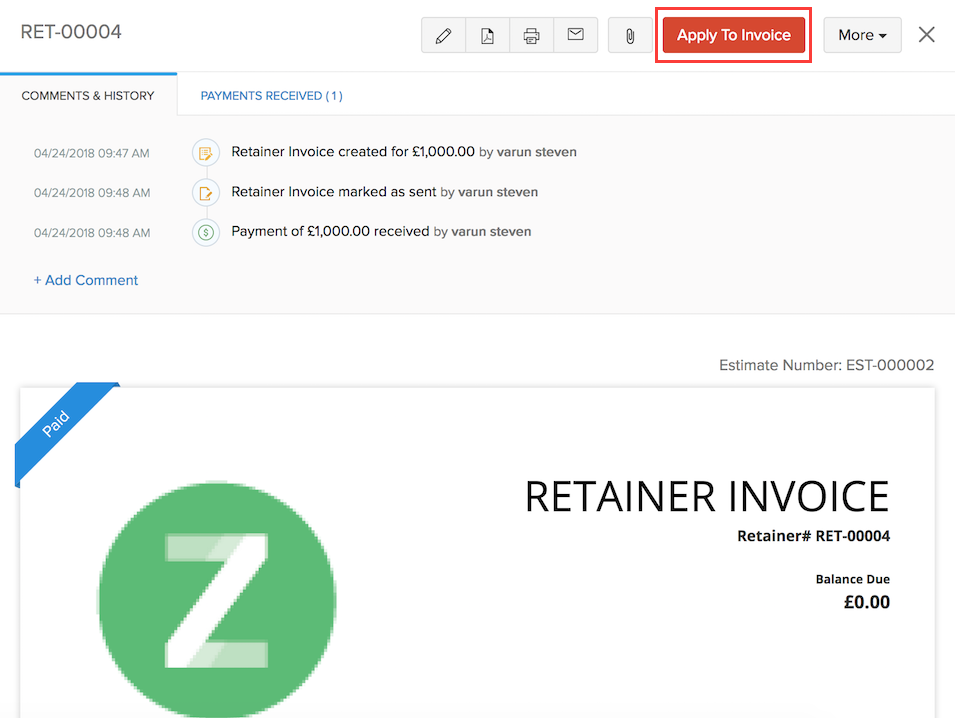Open the Payments Received (1) tab
Viewport: 955px width, 718px height.
pyautogui.click(x=272, y=96)
